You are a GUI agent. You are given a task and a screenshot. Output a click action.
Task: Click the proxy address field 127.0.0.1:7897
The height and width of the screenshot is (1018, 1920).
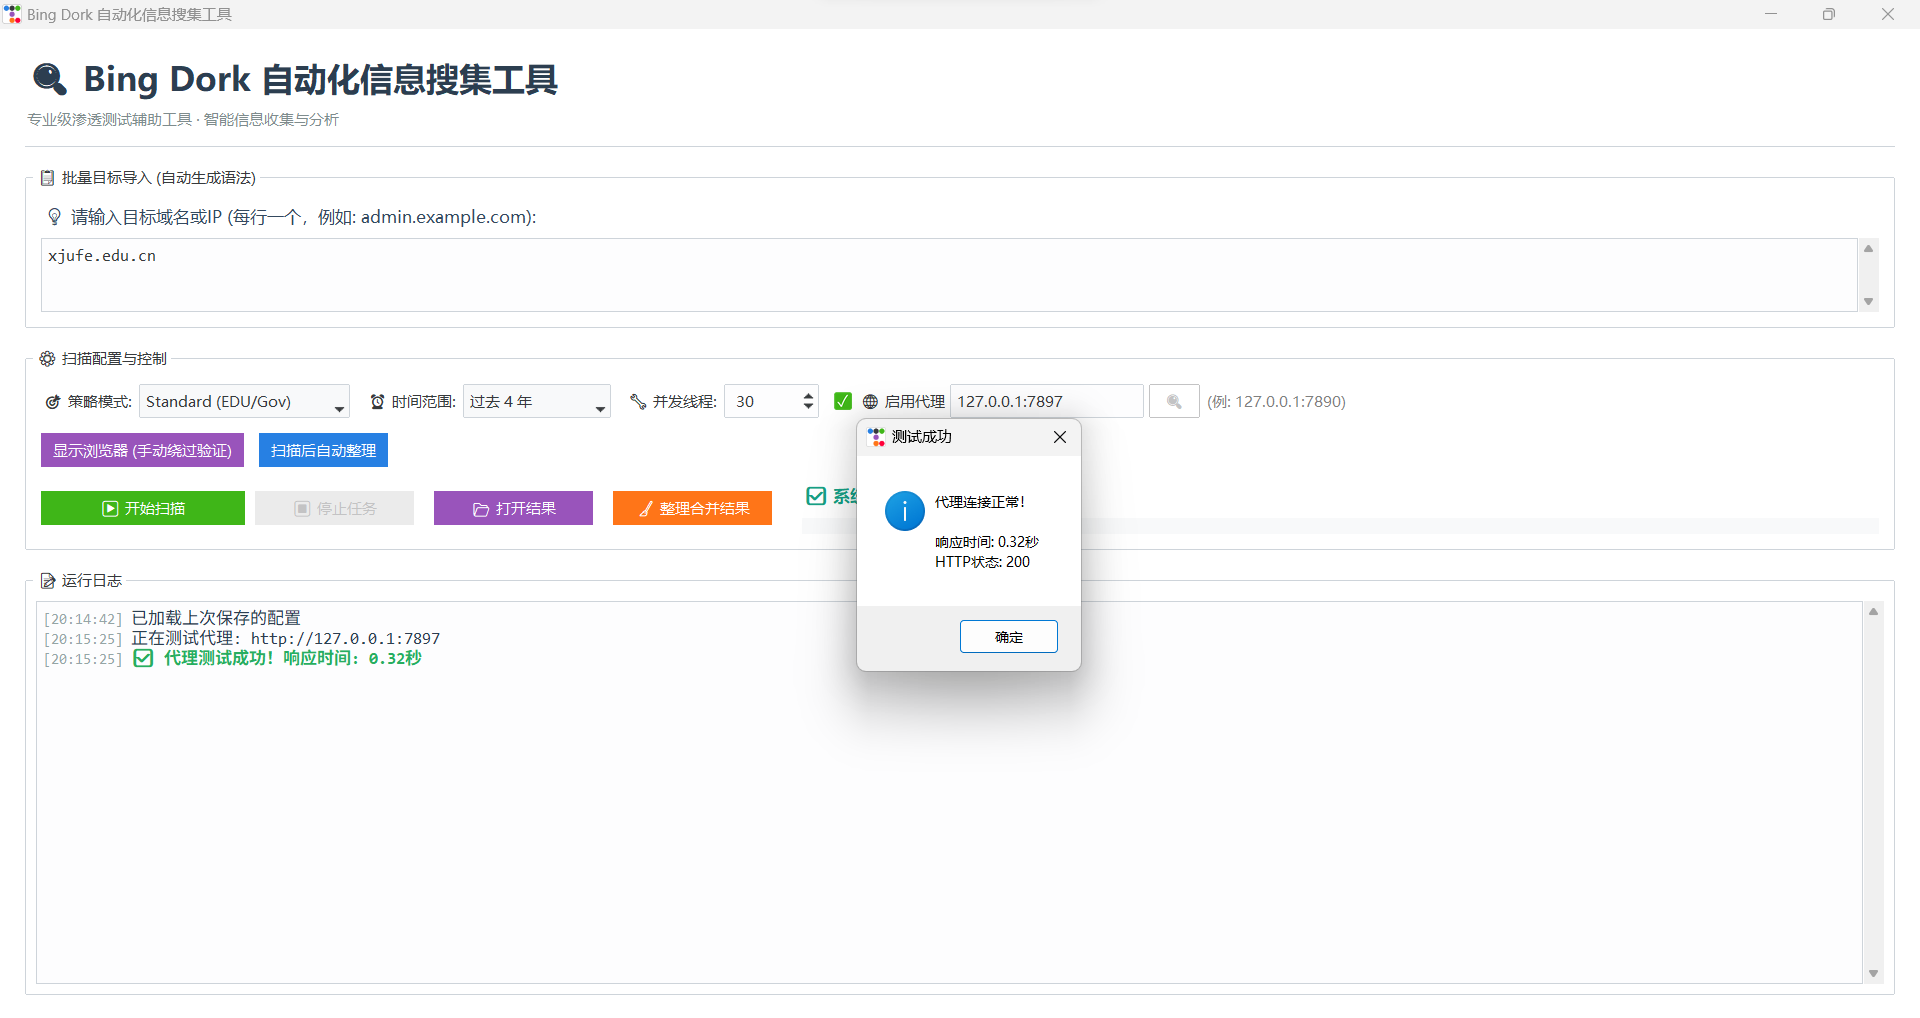tap(1047, 402)
